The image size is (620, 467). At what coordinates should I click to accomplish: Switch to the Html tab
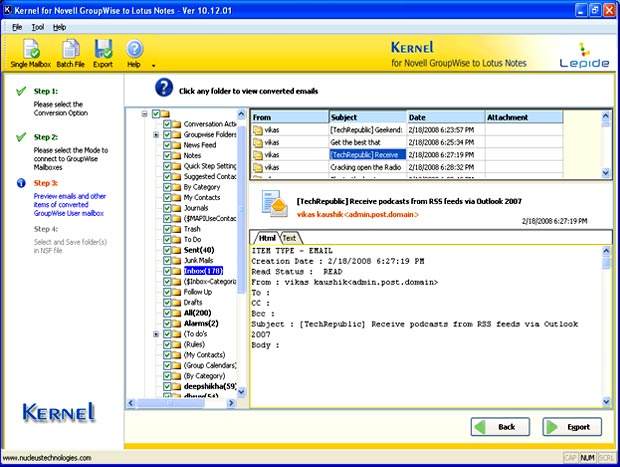(x=267, y=238)
